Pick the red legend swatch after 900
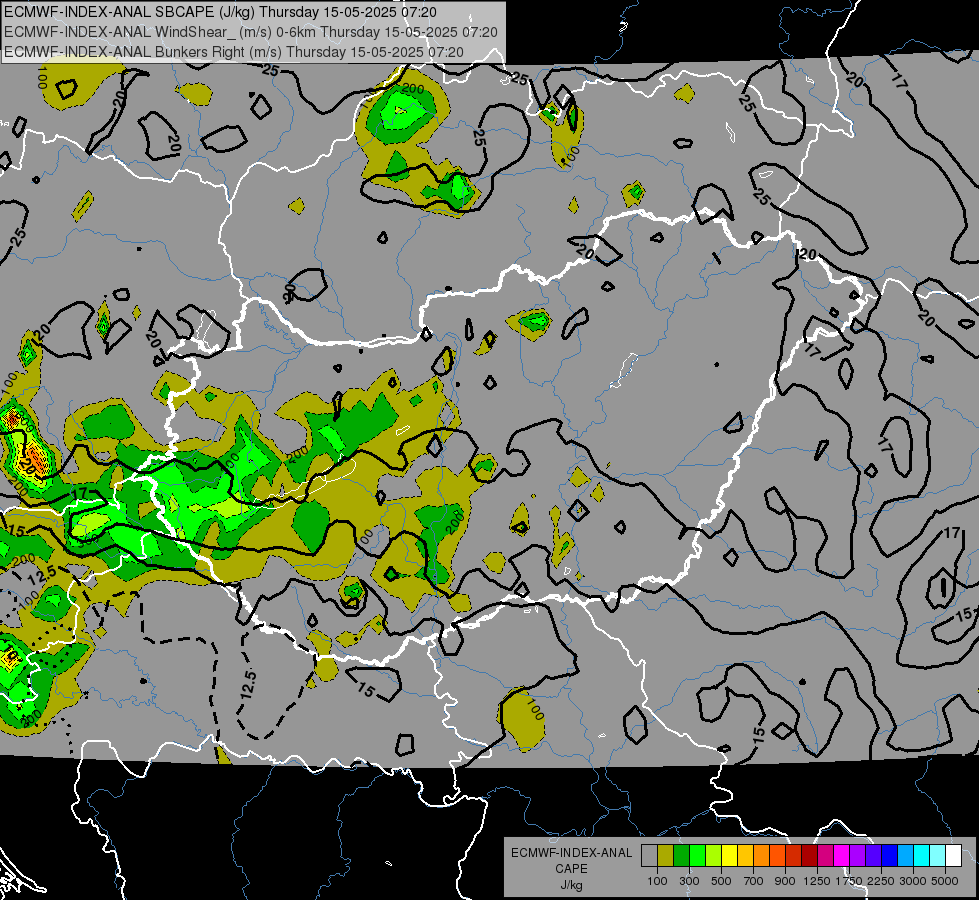 (x=794, y=855)
